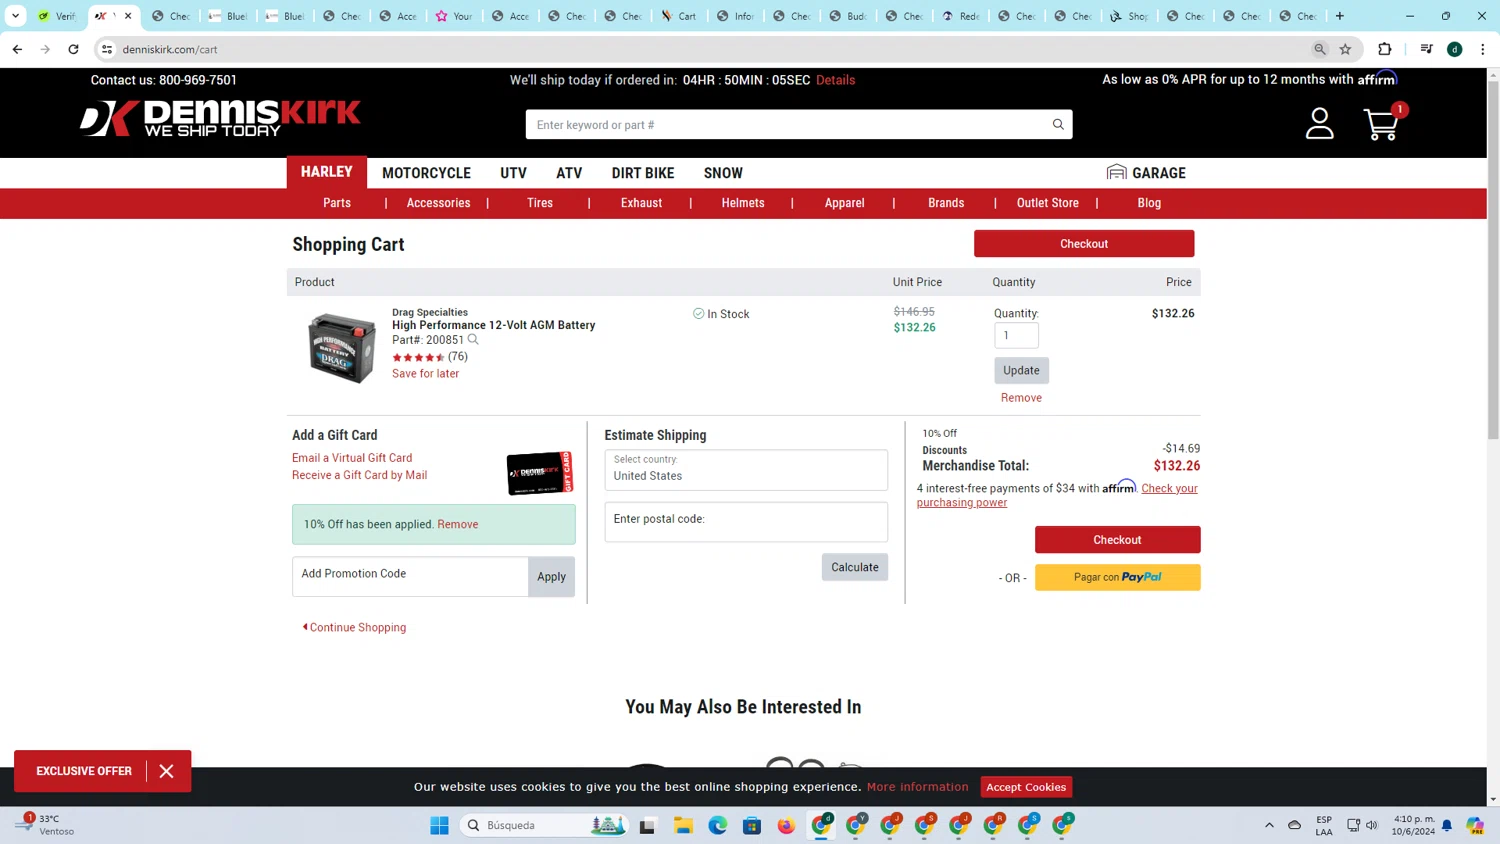Close the Exclusive Offer banner
The height and width of the screenshot is (844, 1500).
(166, 771)
